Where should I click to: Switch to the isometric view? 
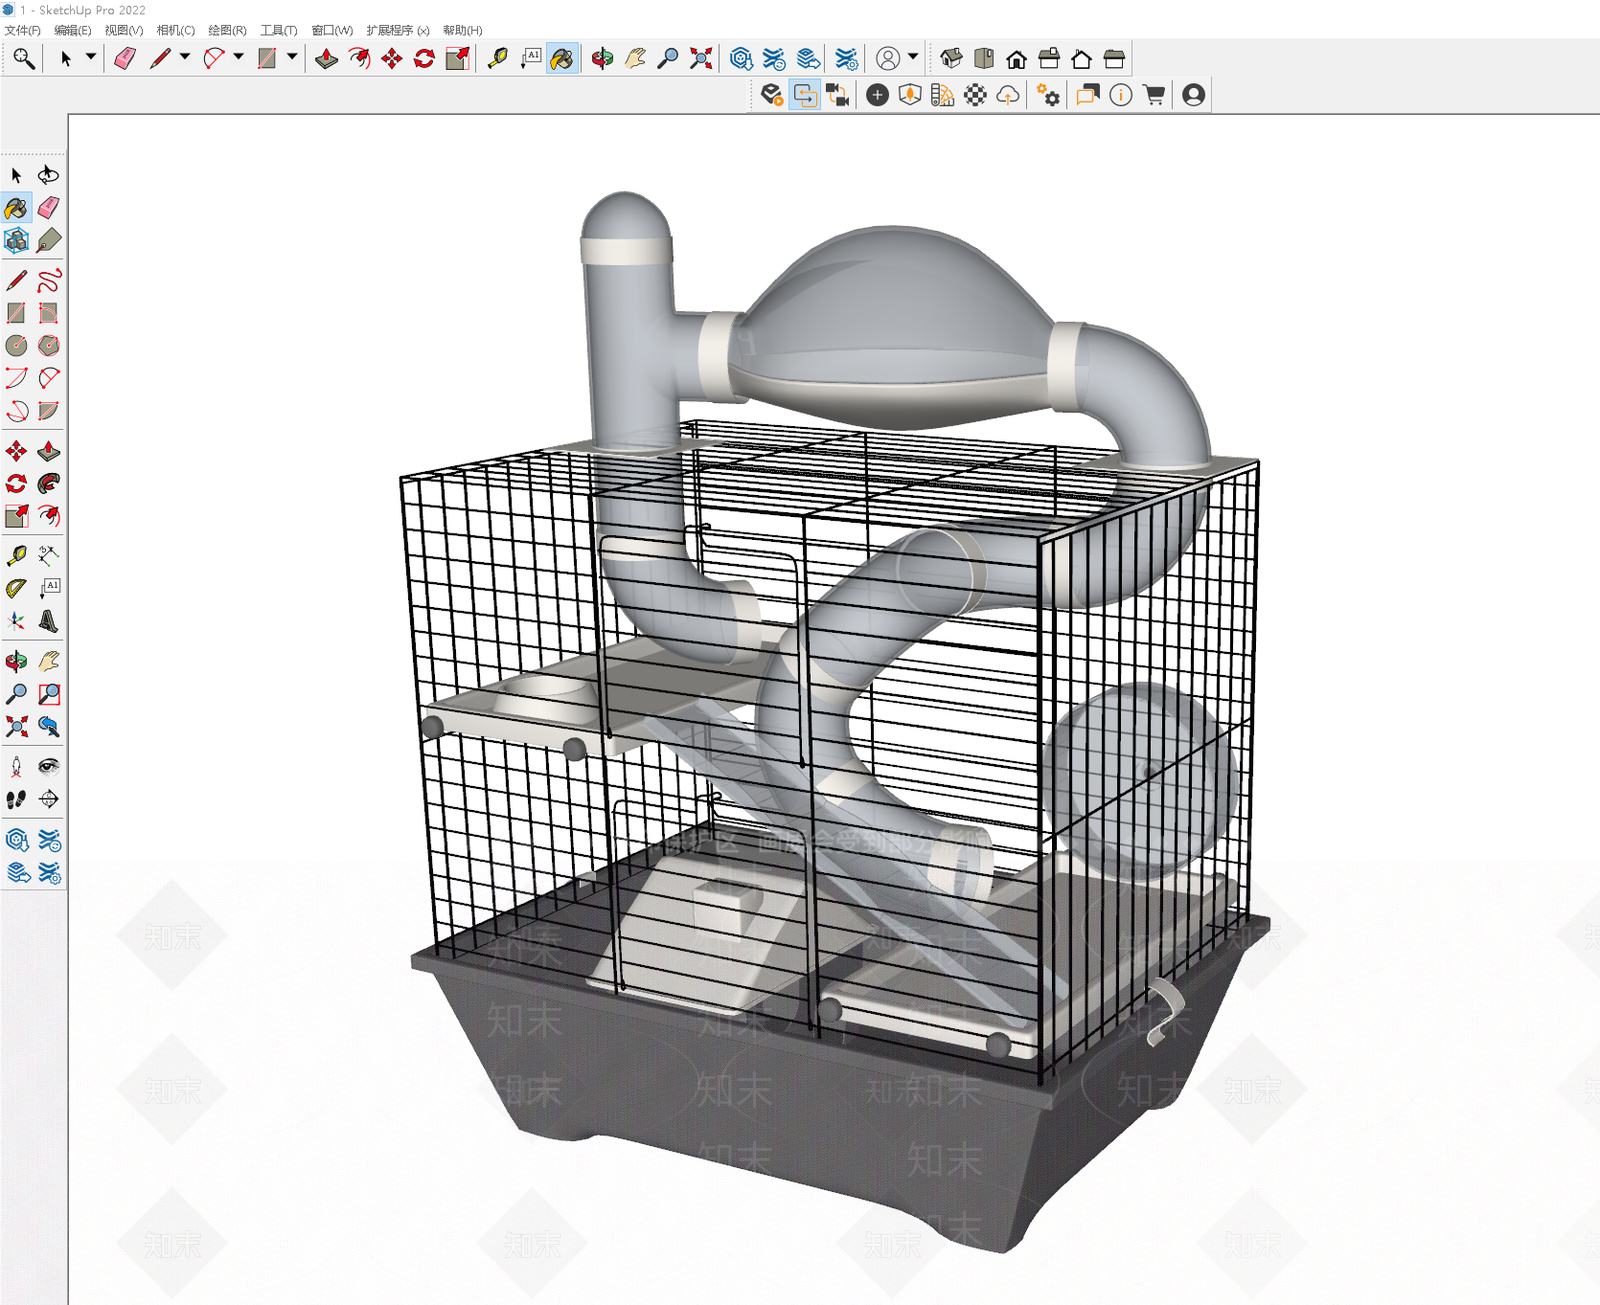pos(951,59)
